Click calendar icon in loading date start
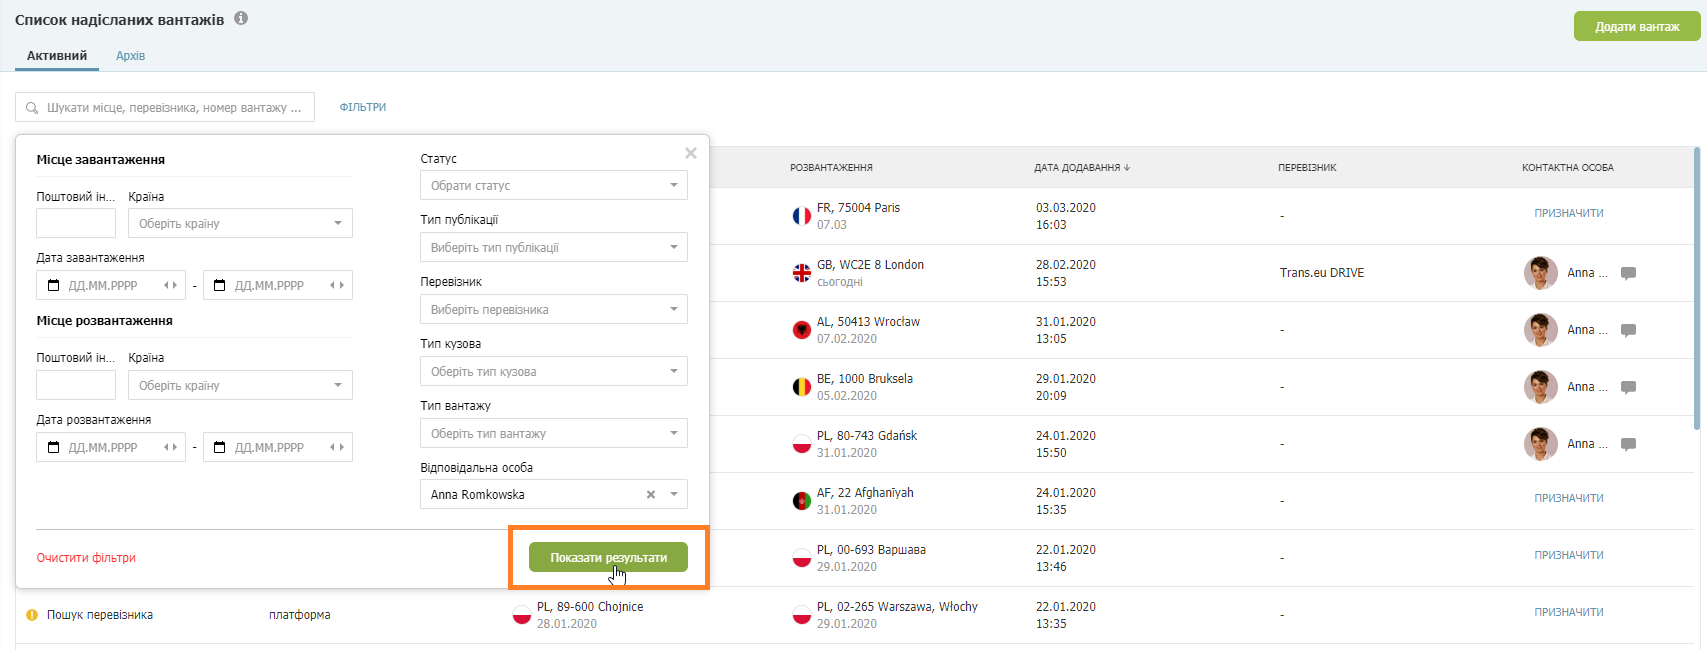 point(54,285)
